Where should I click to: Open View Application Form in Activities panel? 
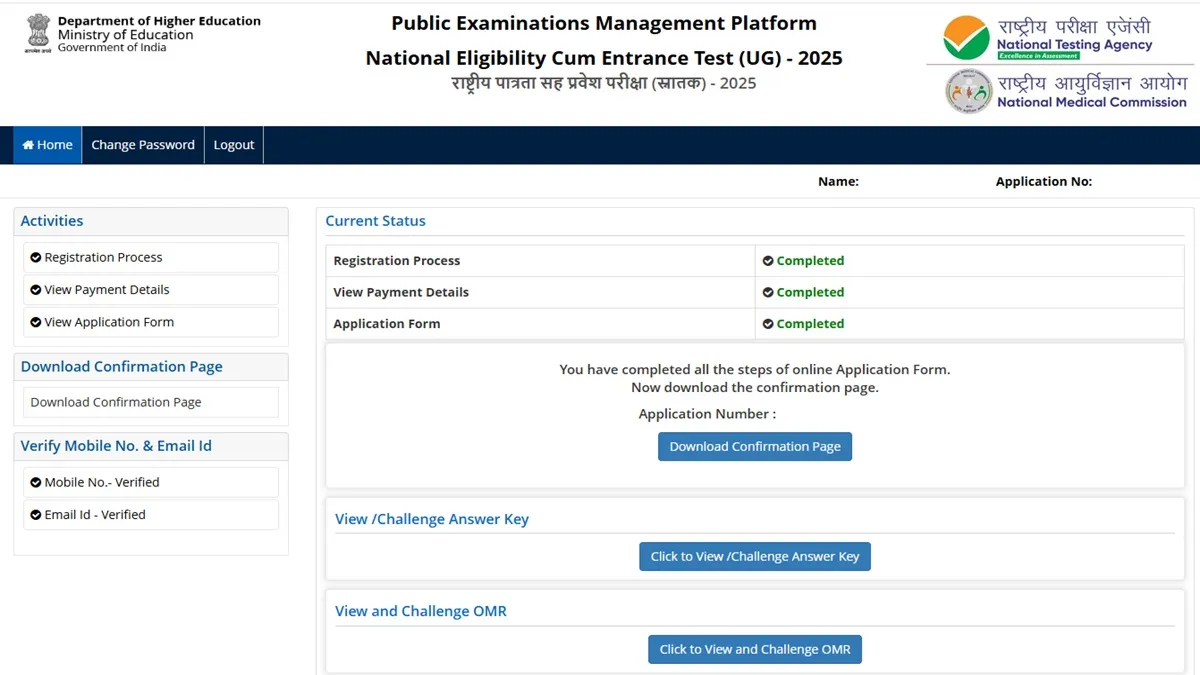pos(109,322)
